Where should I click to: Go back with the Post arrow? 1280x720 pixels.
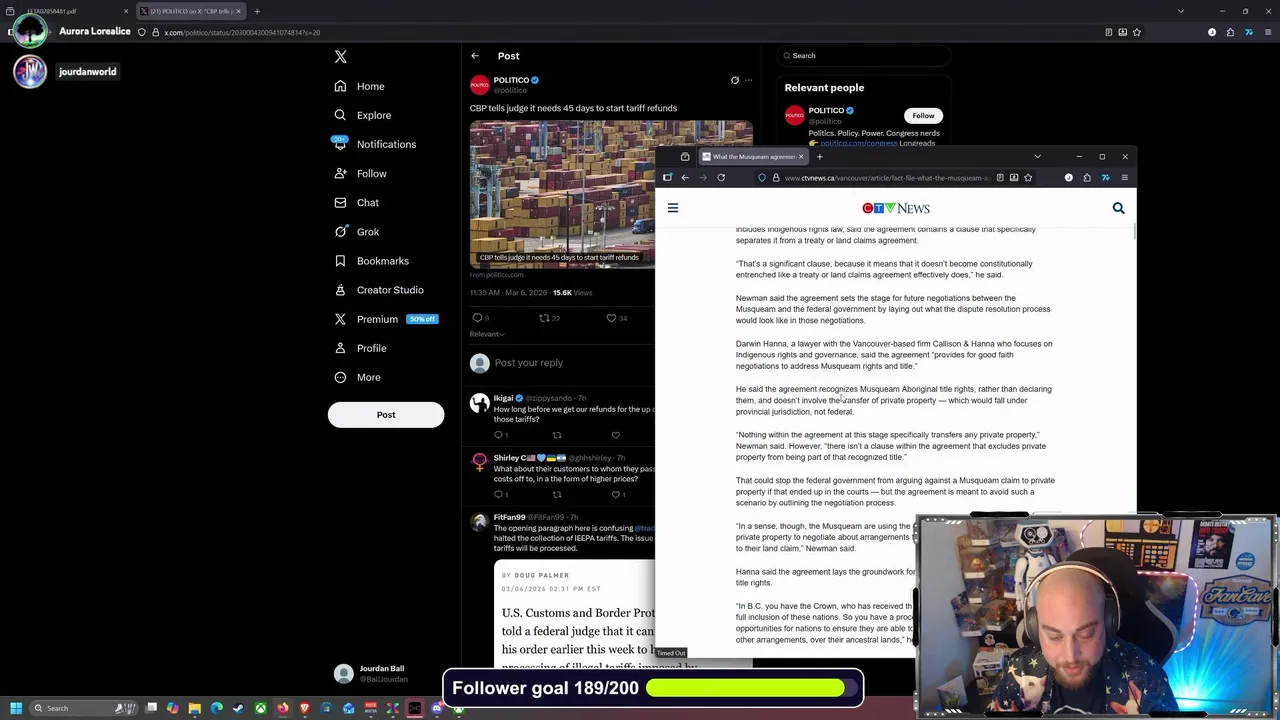tap(475, 56)
